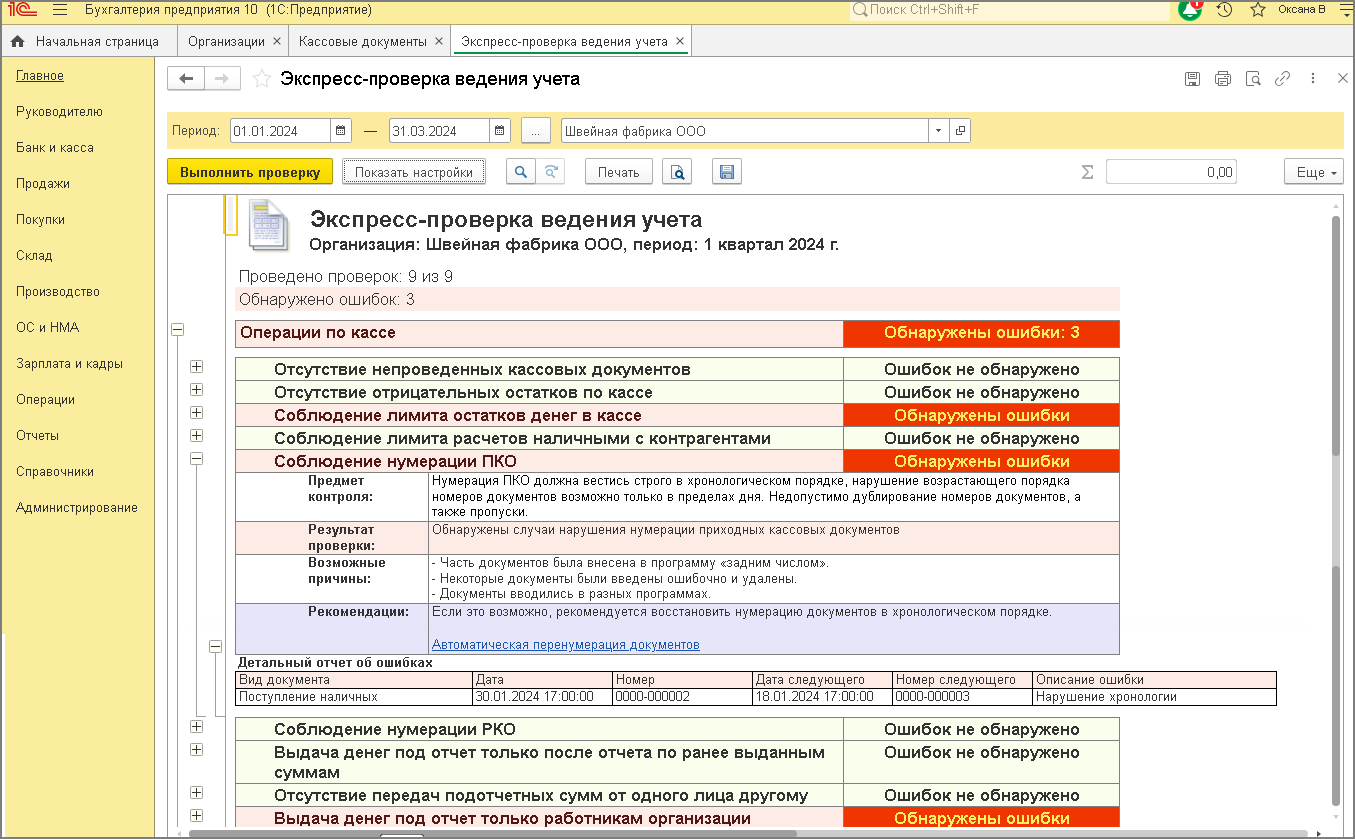Open the Продажи section

(43, 184)
